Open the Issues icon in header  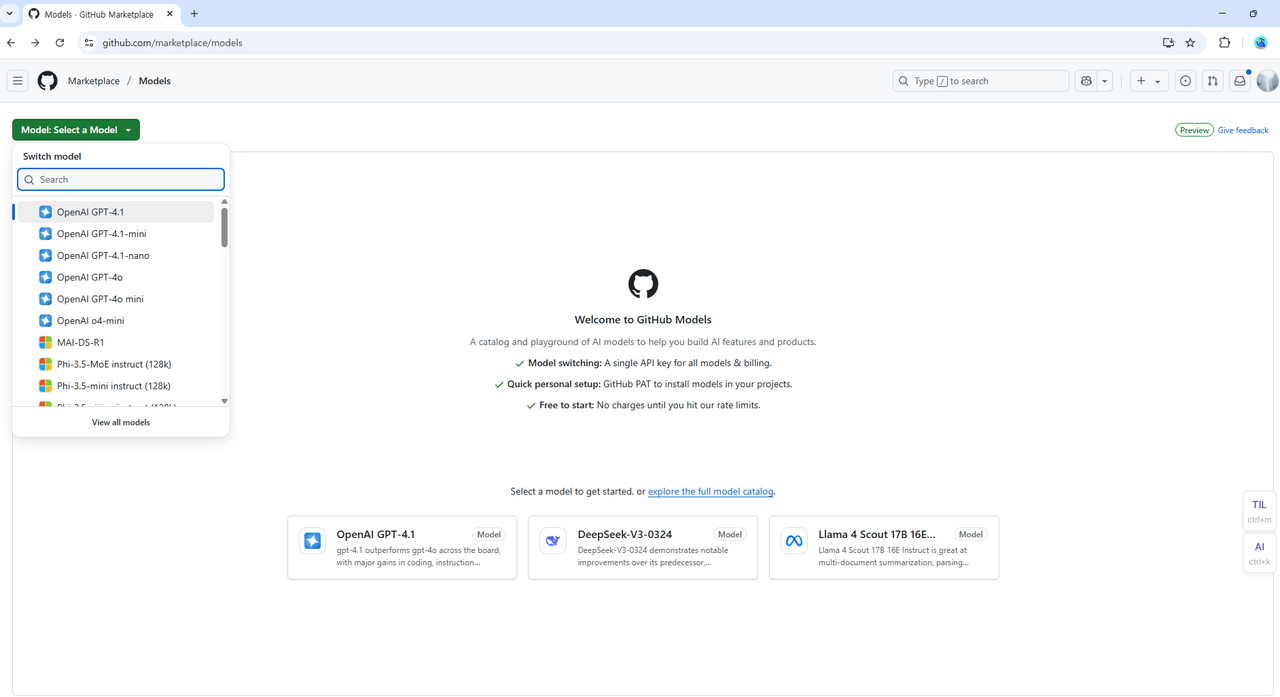tap(1185, 80)
